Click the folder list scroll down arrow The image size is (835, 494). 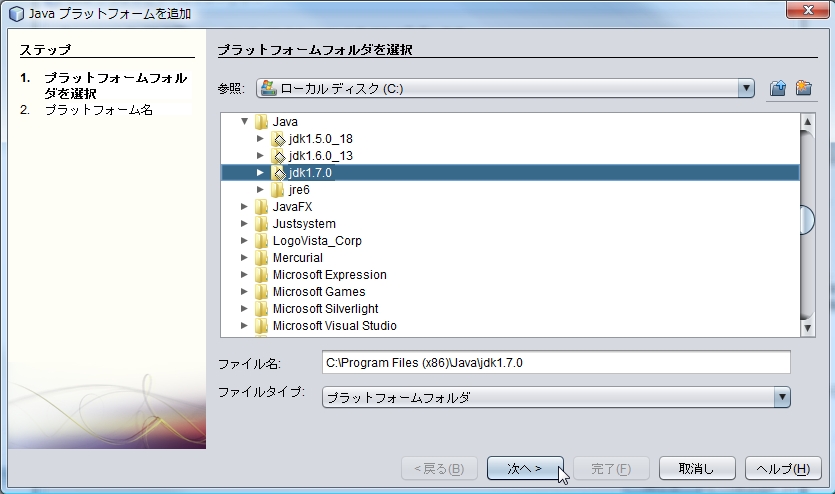tap(807, 327)
